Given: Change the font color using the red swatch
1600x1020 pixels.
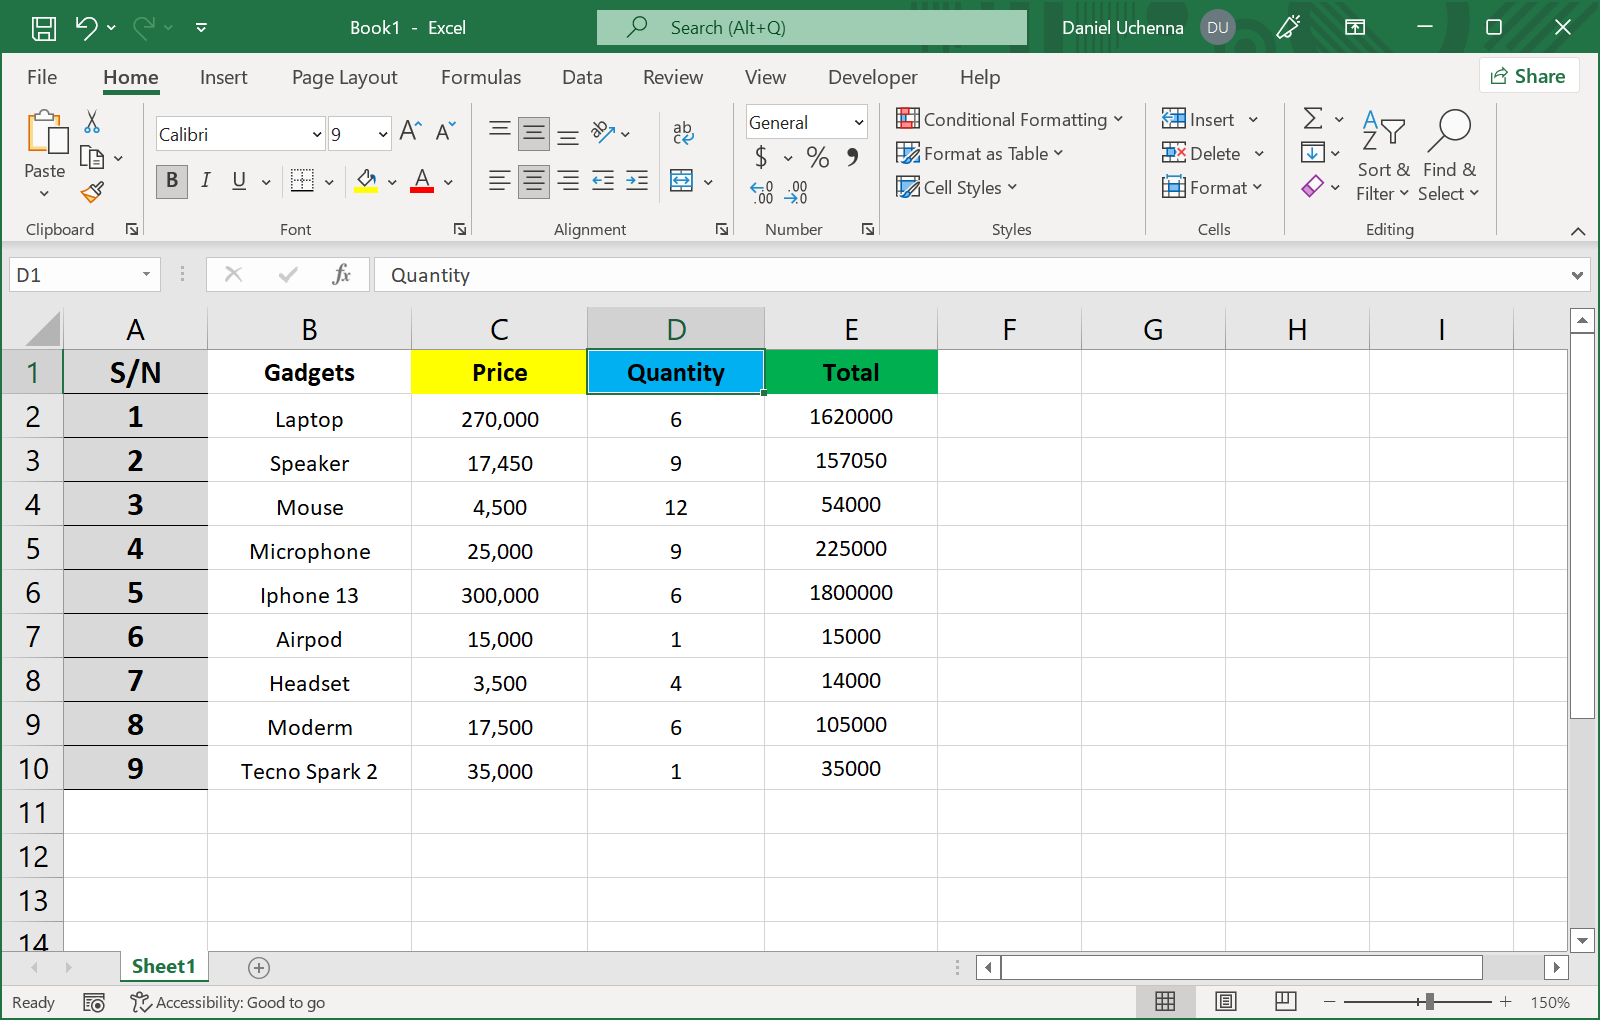Looking at the screenshot, I should 421,181.
